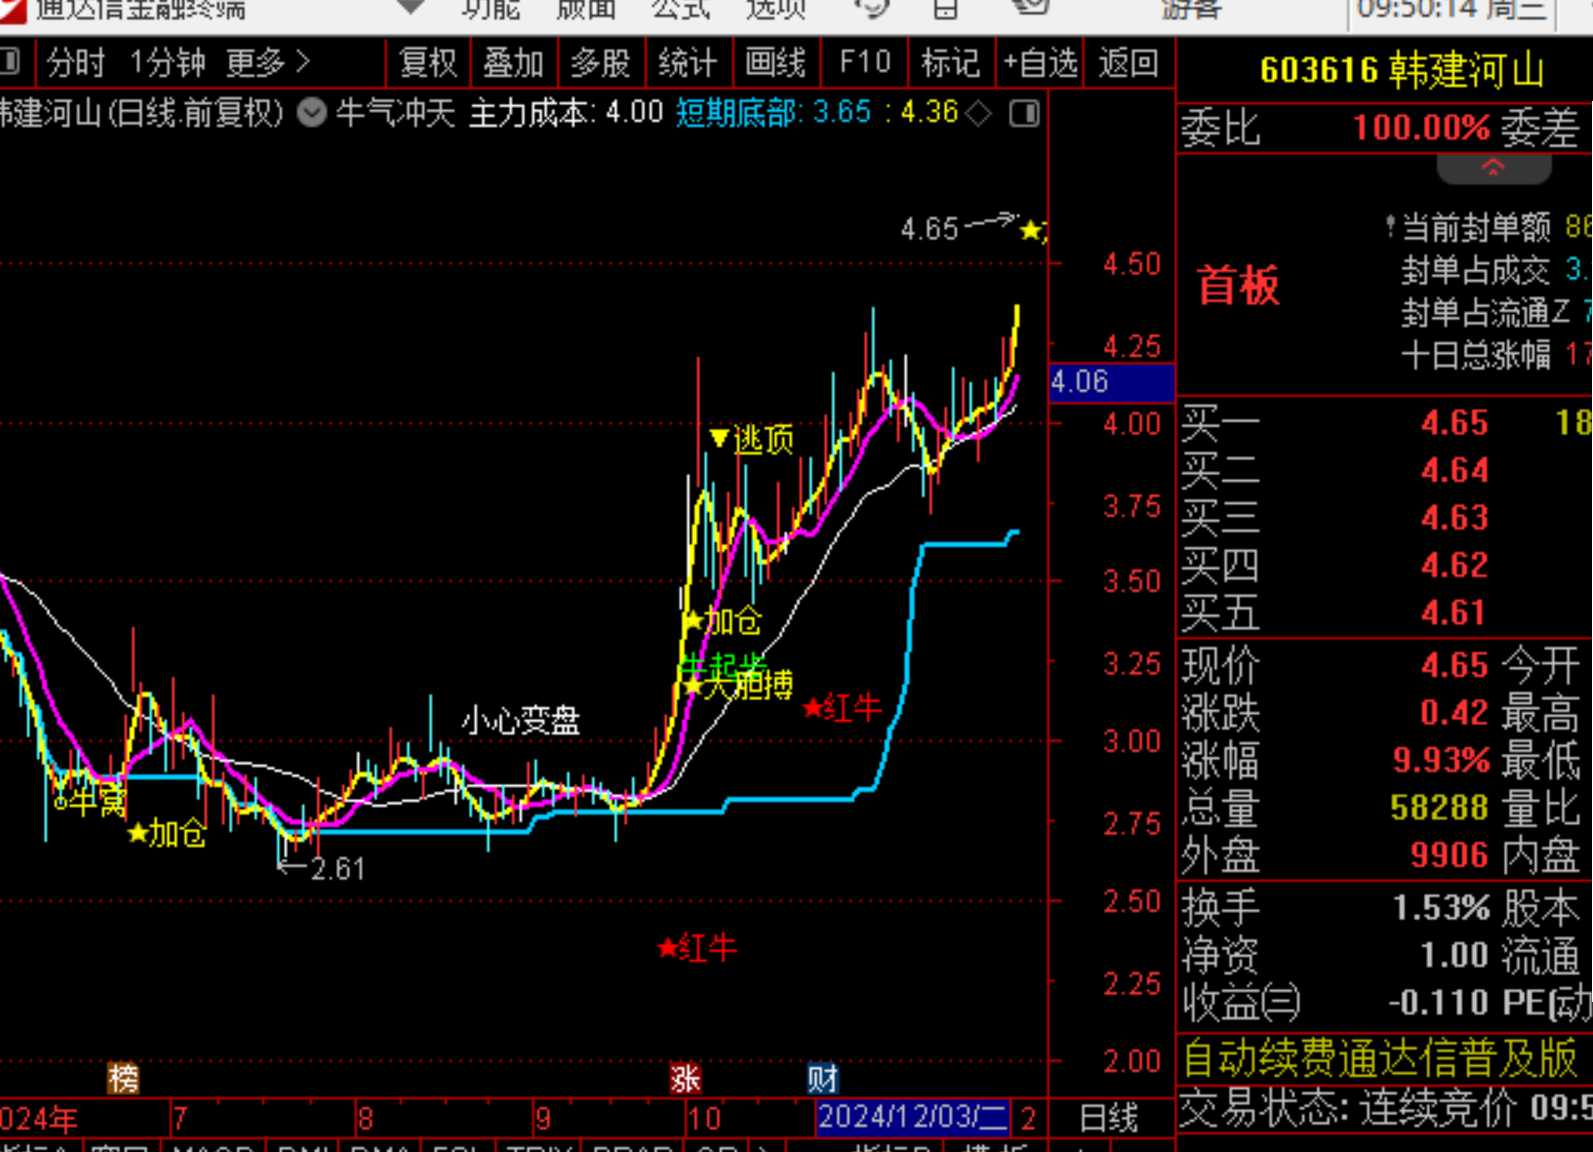Click the 叠加 overlay button
The height and width of the screenshot is (1152, 1593).
(x=514, y=63)
